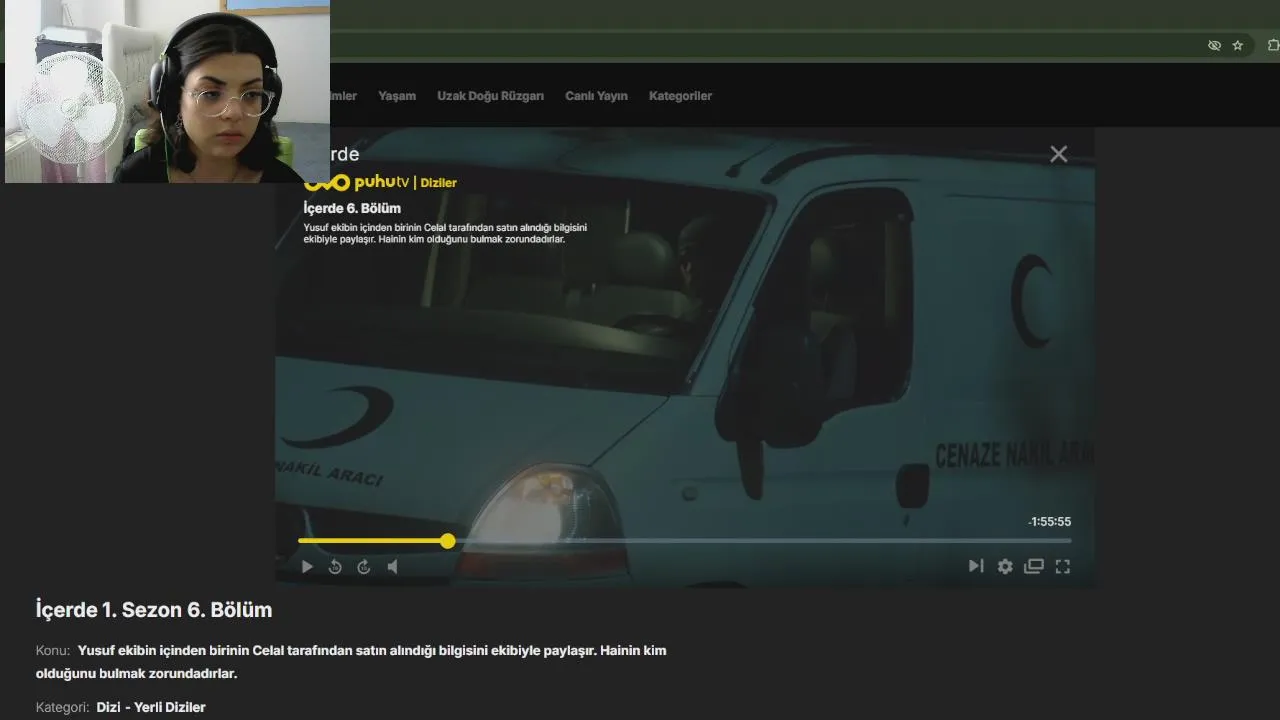Screen dimensions: 1280x720
Task: Open the Canlı Yayın menu item
Action: point(596,96)
